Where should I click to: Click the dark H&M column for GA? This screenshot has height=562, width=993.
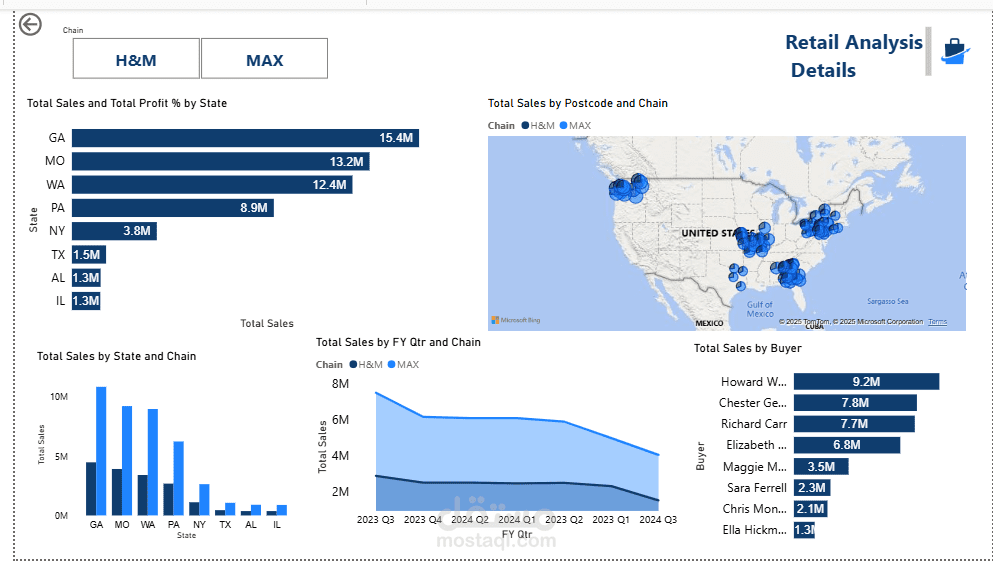[x=91, y=489]
